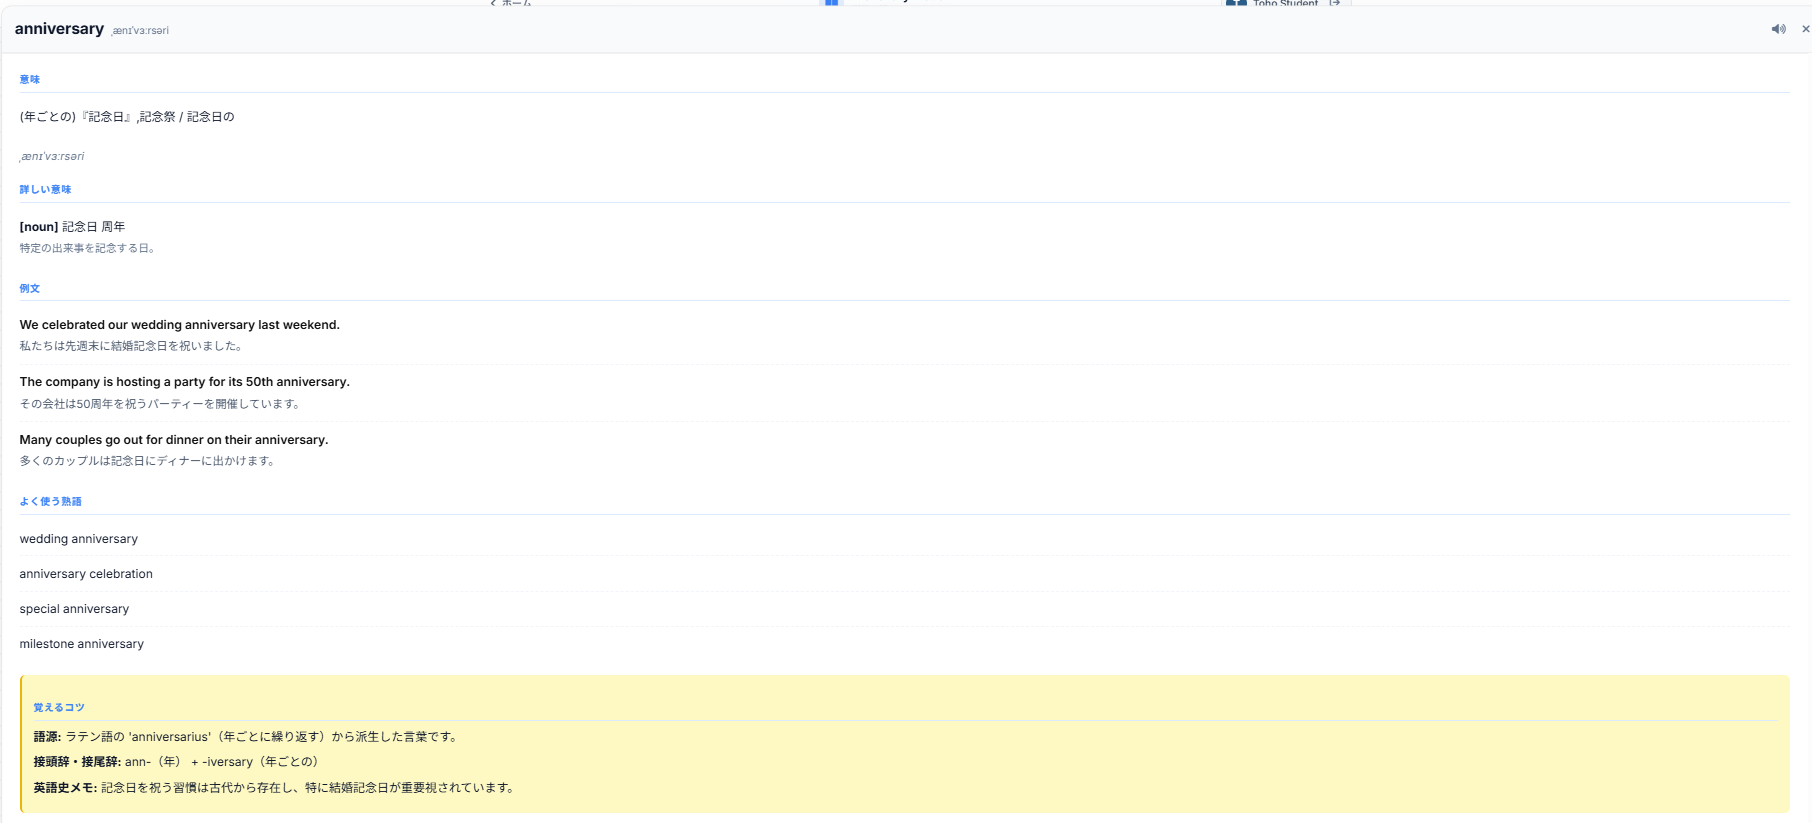Click the よく使う熟語 section heading
This screenshot has width=1812, height=823.
(x=50, y=501)
